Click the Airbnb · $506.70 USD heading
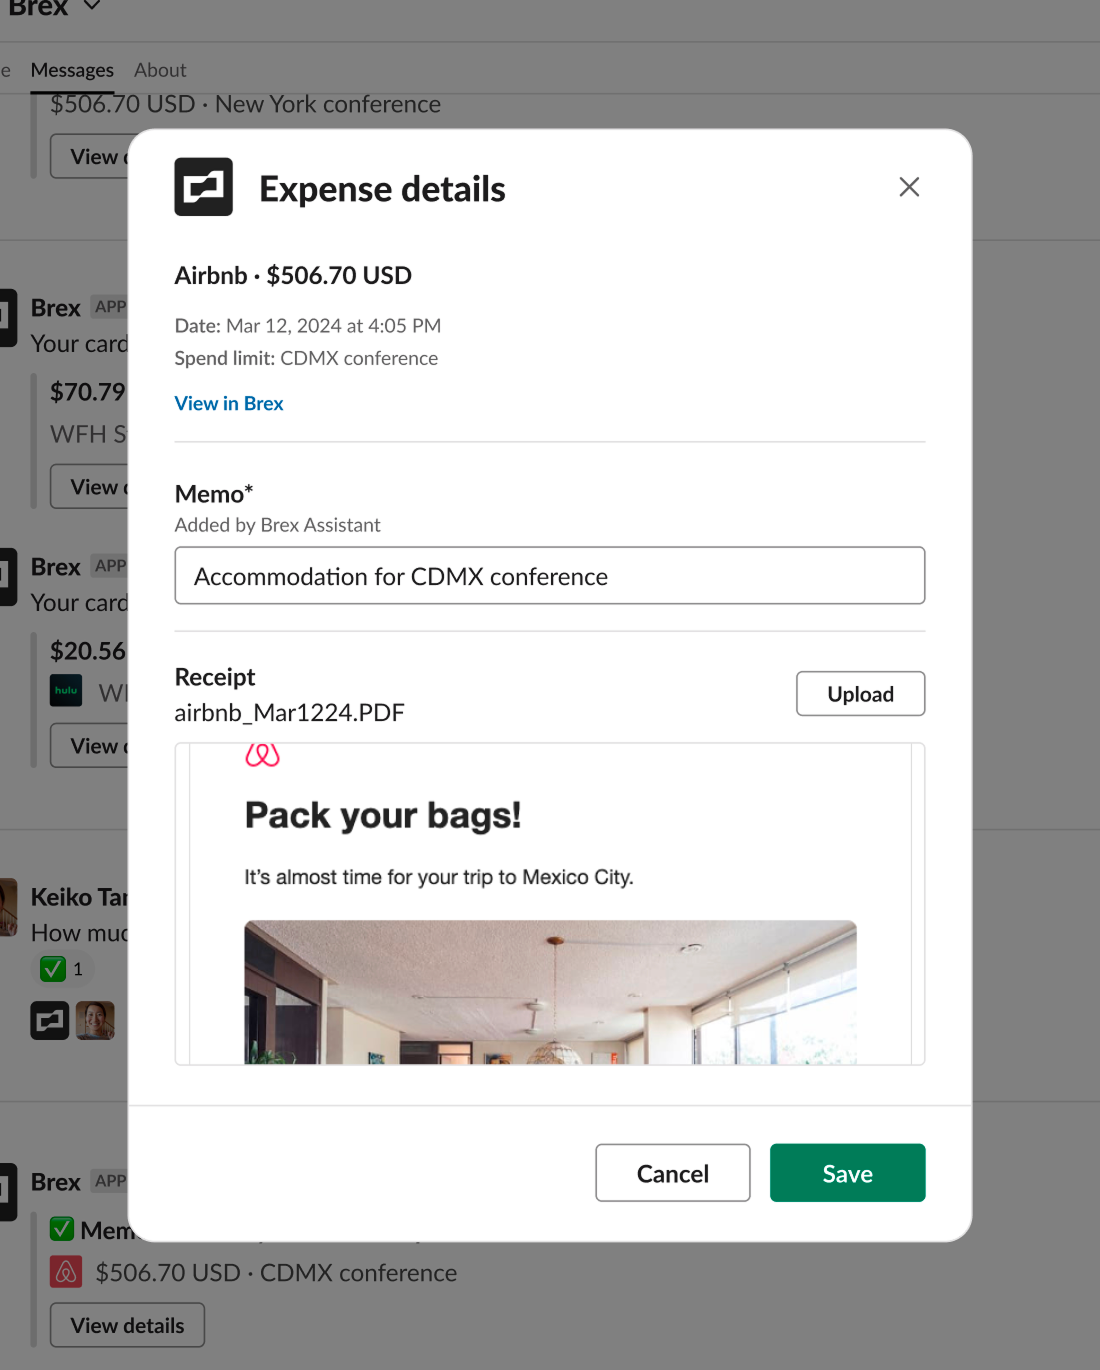The image size is (1100, 1370). pyautogui.click(x=293, y=275)
